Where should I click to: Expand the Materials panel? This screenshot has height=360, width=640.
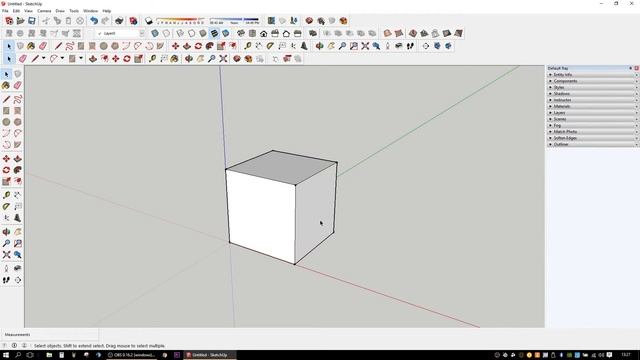coord(593,107)
